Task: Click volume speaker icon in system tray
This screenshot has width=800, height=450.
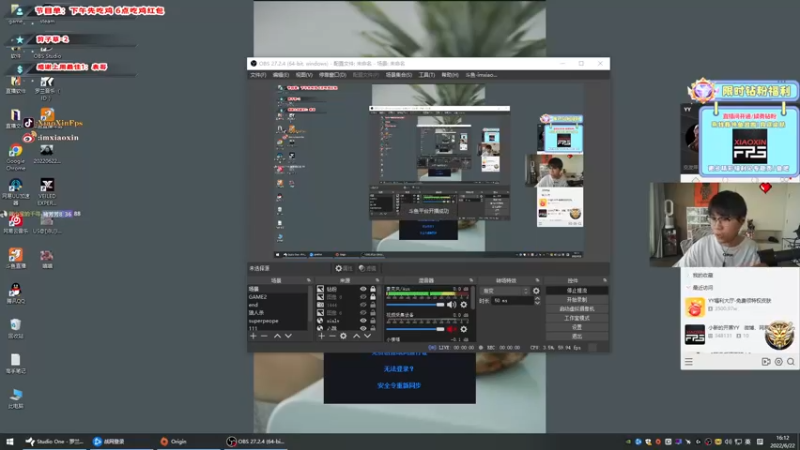Action: [728, 442]
